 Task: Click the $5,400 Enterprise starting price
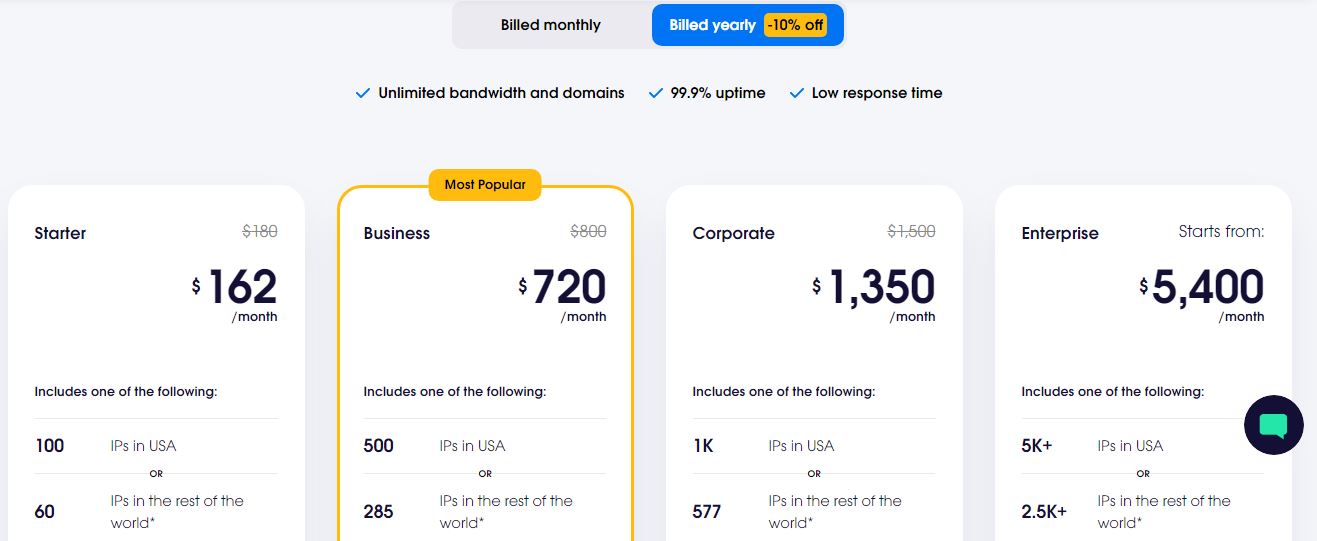[1202, 287]
